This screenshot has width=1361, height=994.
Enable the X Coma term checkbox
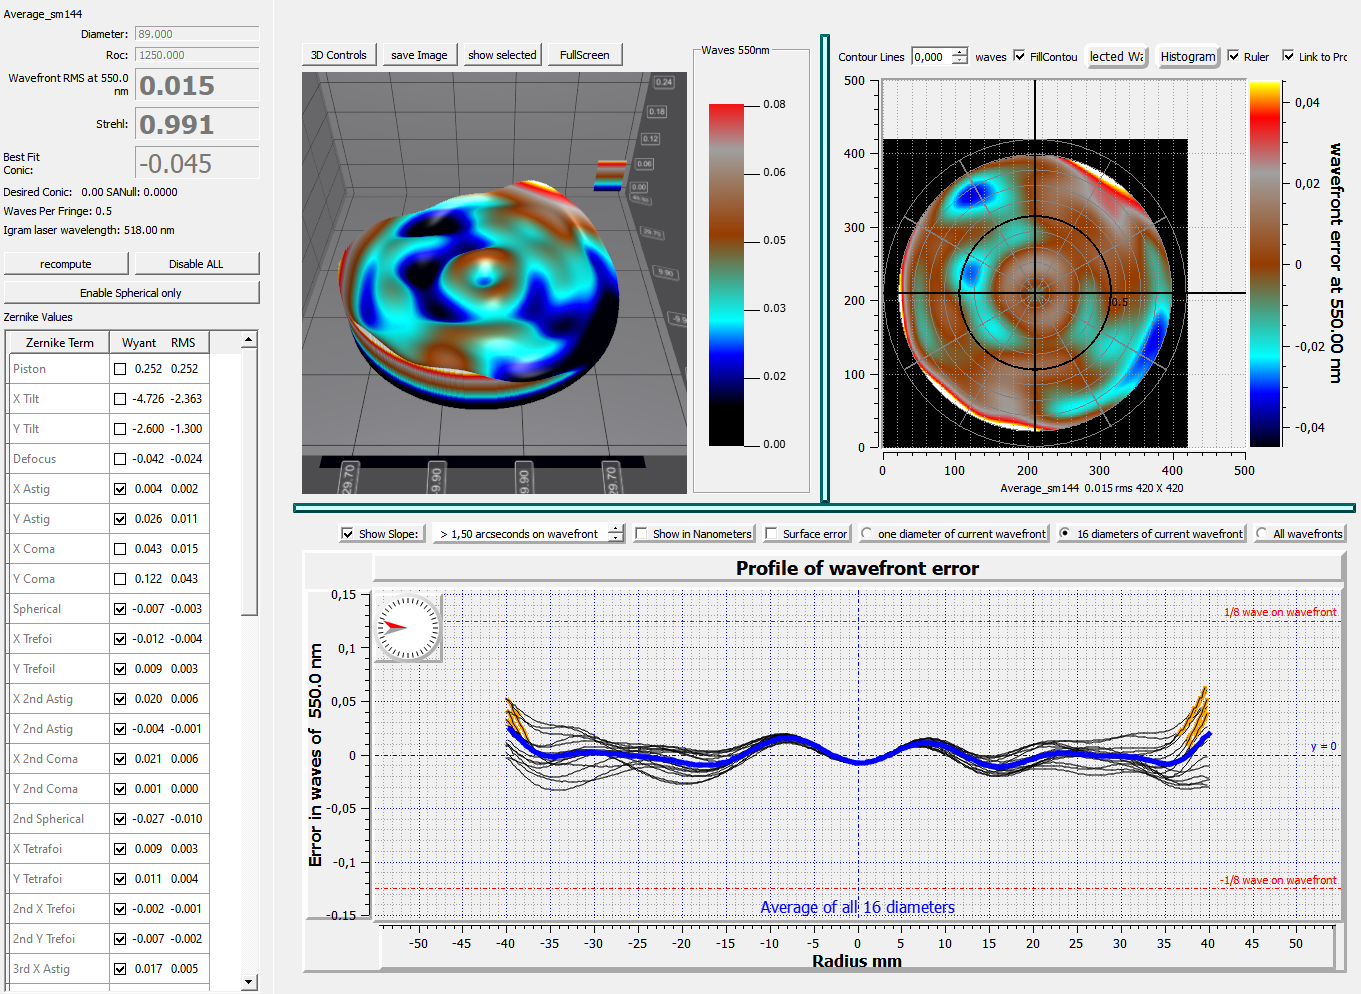120,549
